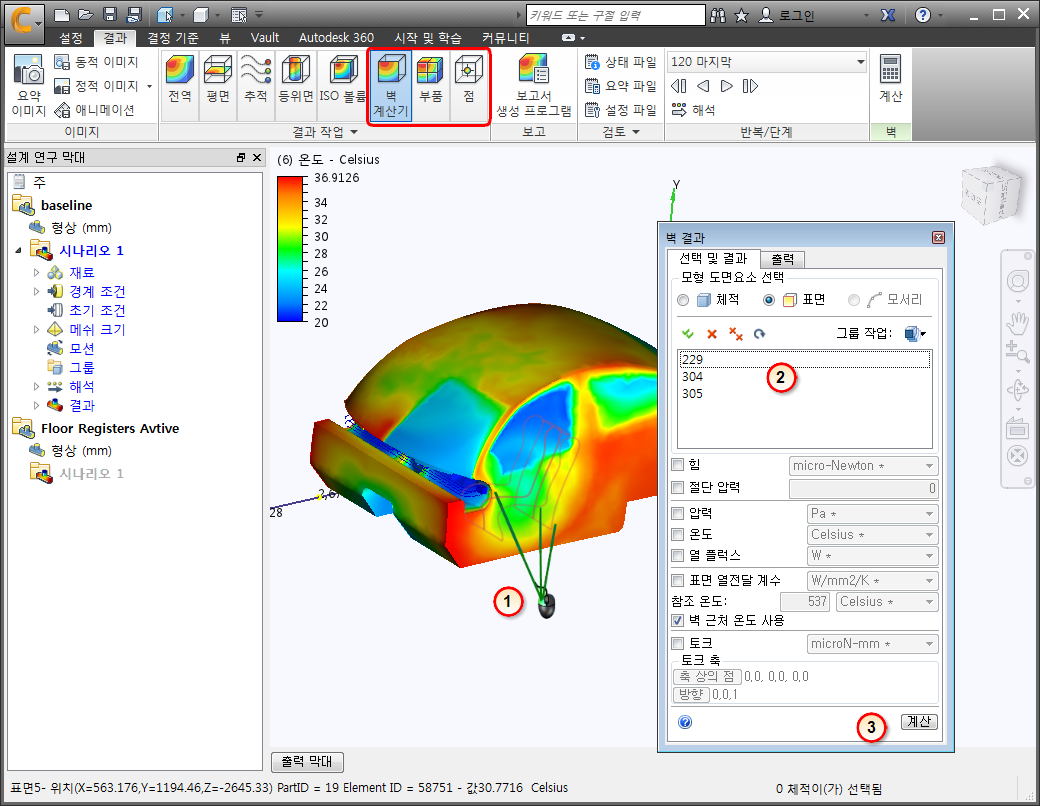Step forward one iteration
Image resolution: width=1040 pixels, height=806 pixels.
(x=727, y=86)
